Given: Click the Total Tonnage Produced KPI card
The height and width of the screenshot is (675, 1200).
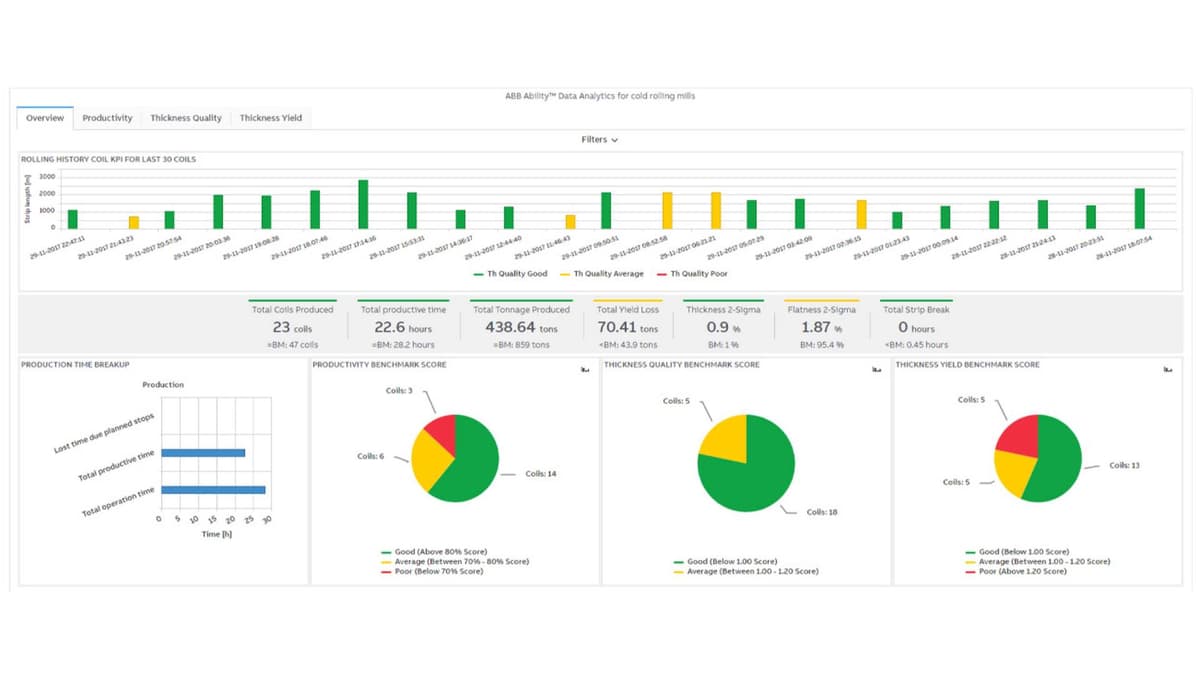Looking at the screenshot, I should pos(521,326).
